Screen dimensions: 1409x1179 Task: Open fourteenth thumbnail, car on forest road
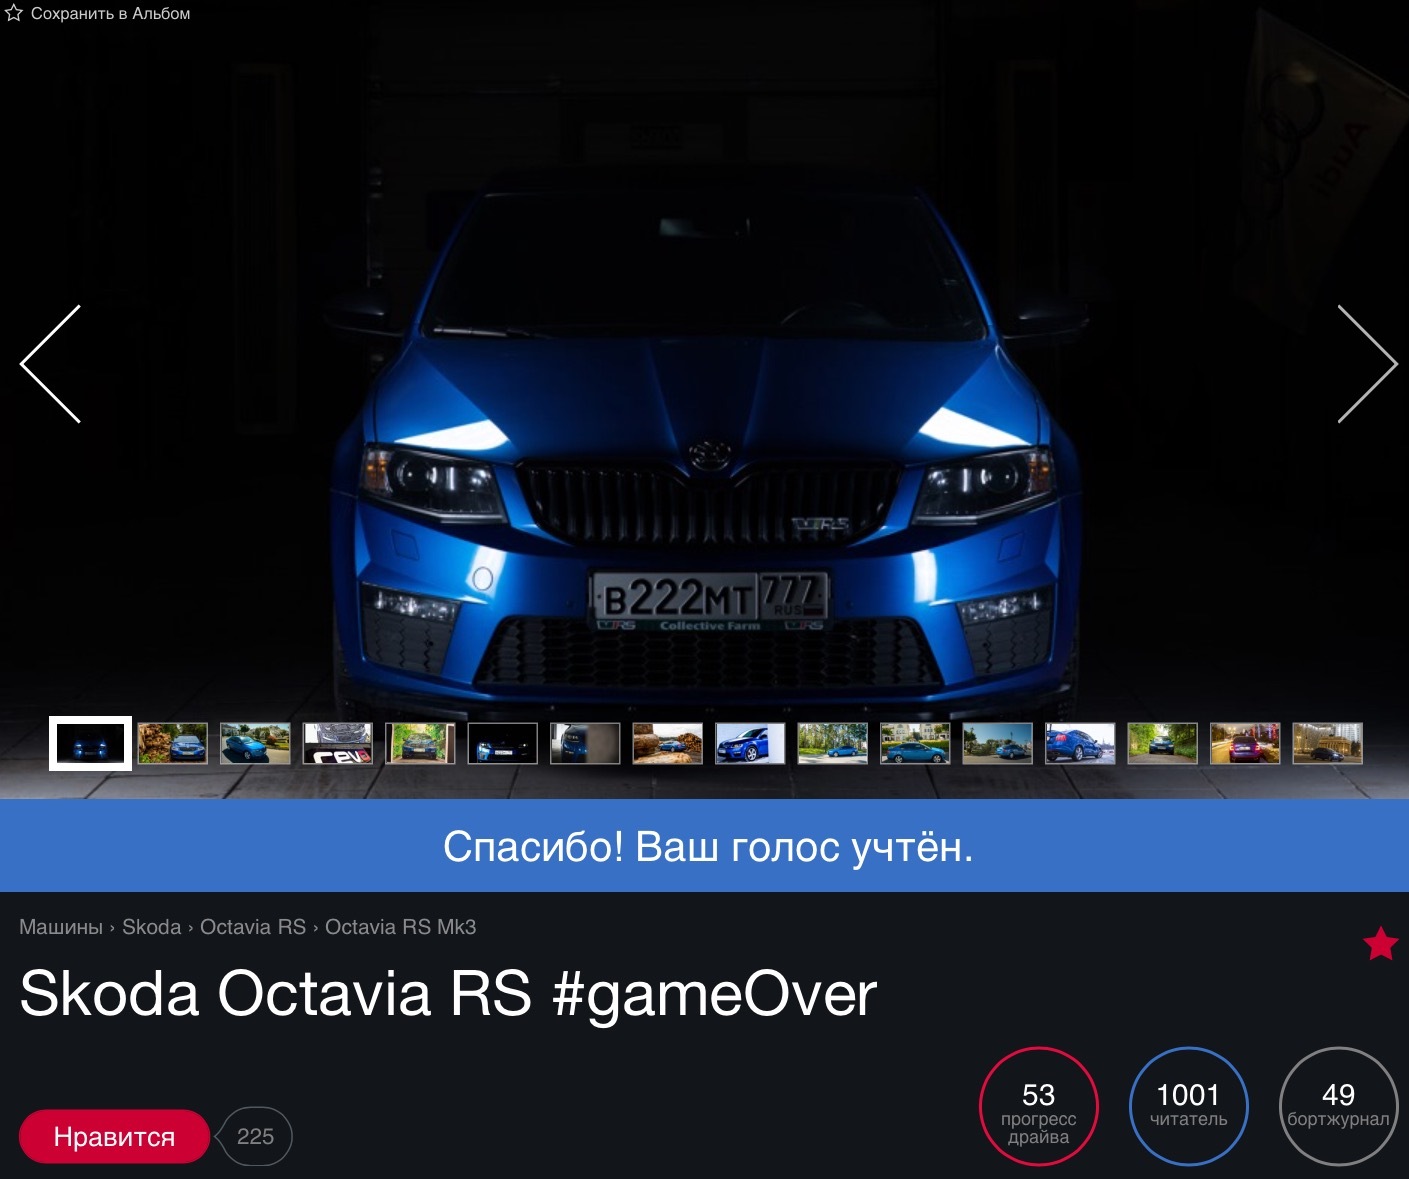click(x=1162, y=743)
